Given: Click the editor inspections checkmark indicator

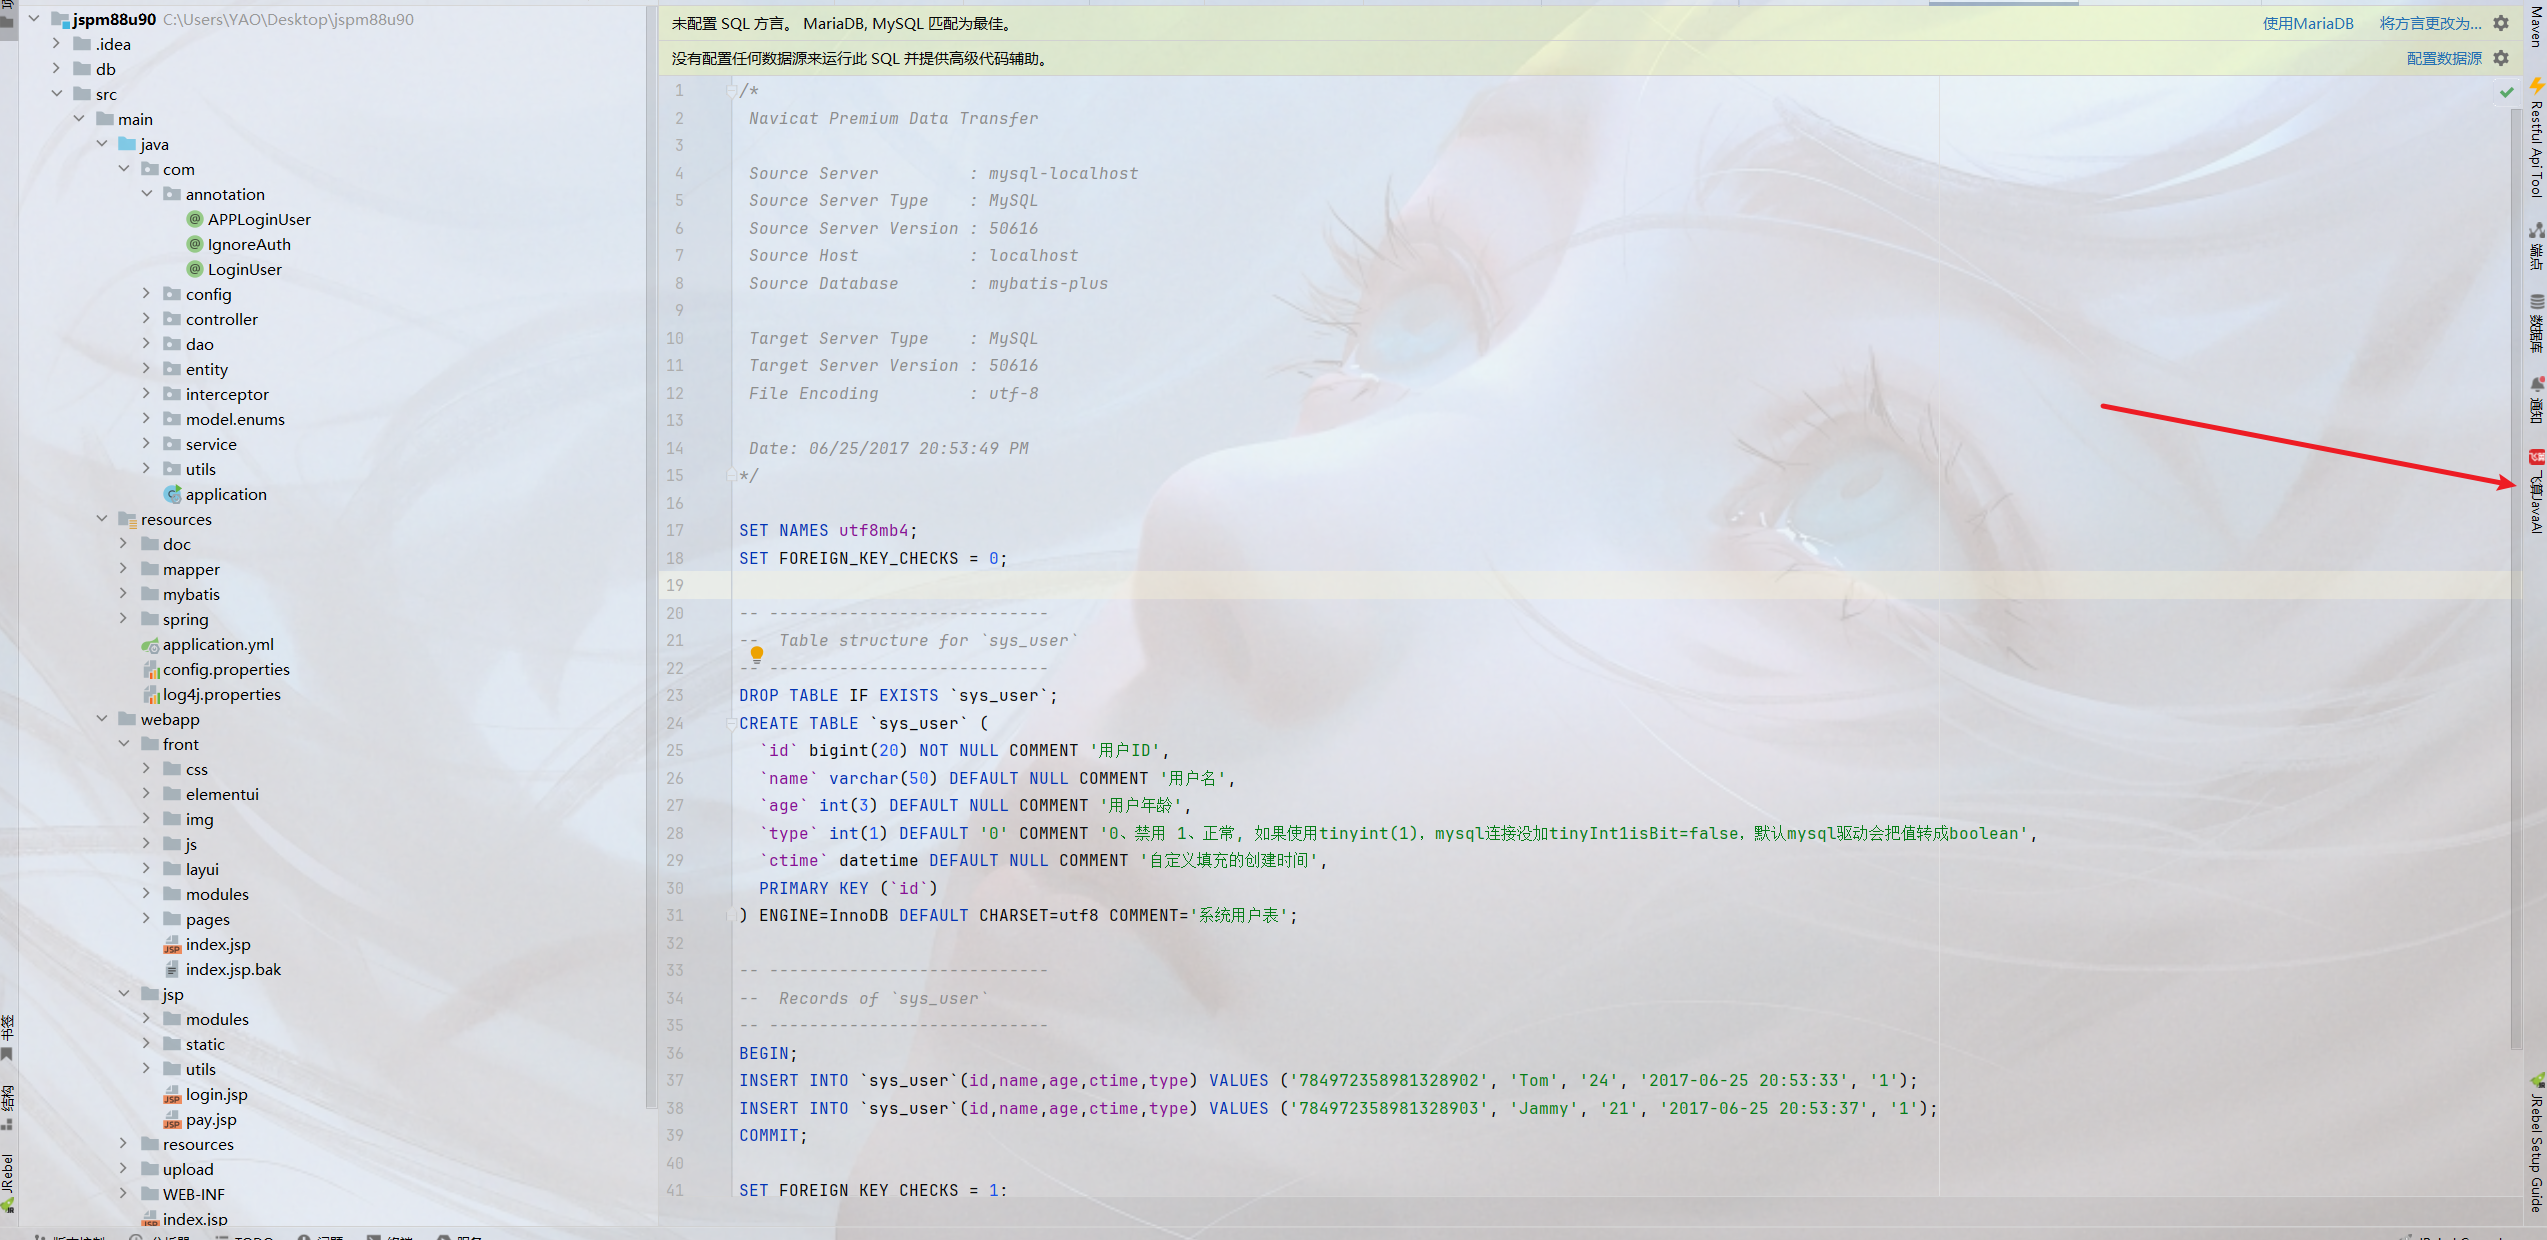Looking at the screenshot, I should pos(2506,91).
